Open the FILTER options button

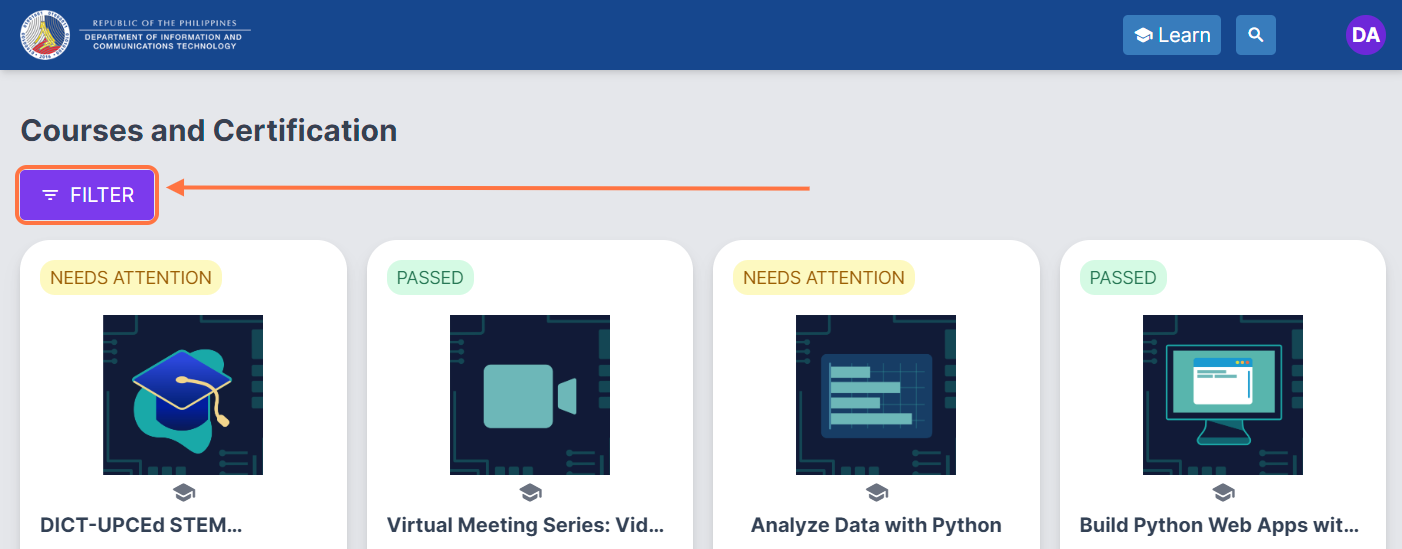click(88, 195)
